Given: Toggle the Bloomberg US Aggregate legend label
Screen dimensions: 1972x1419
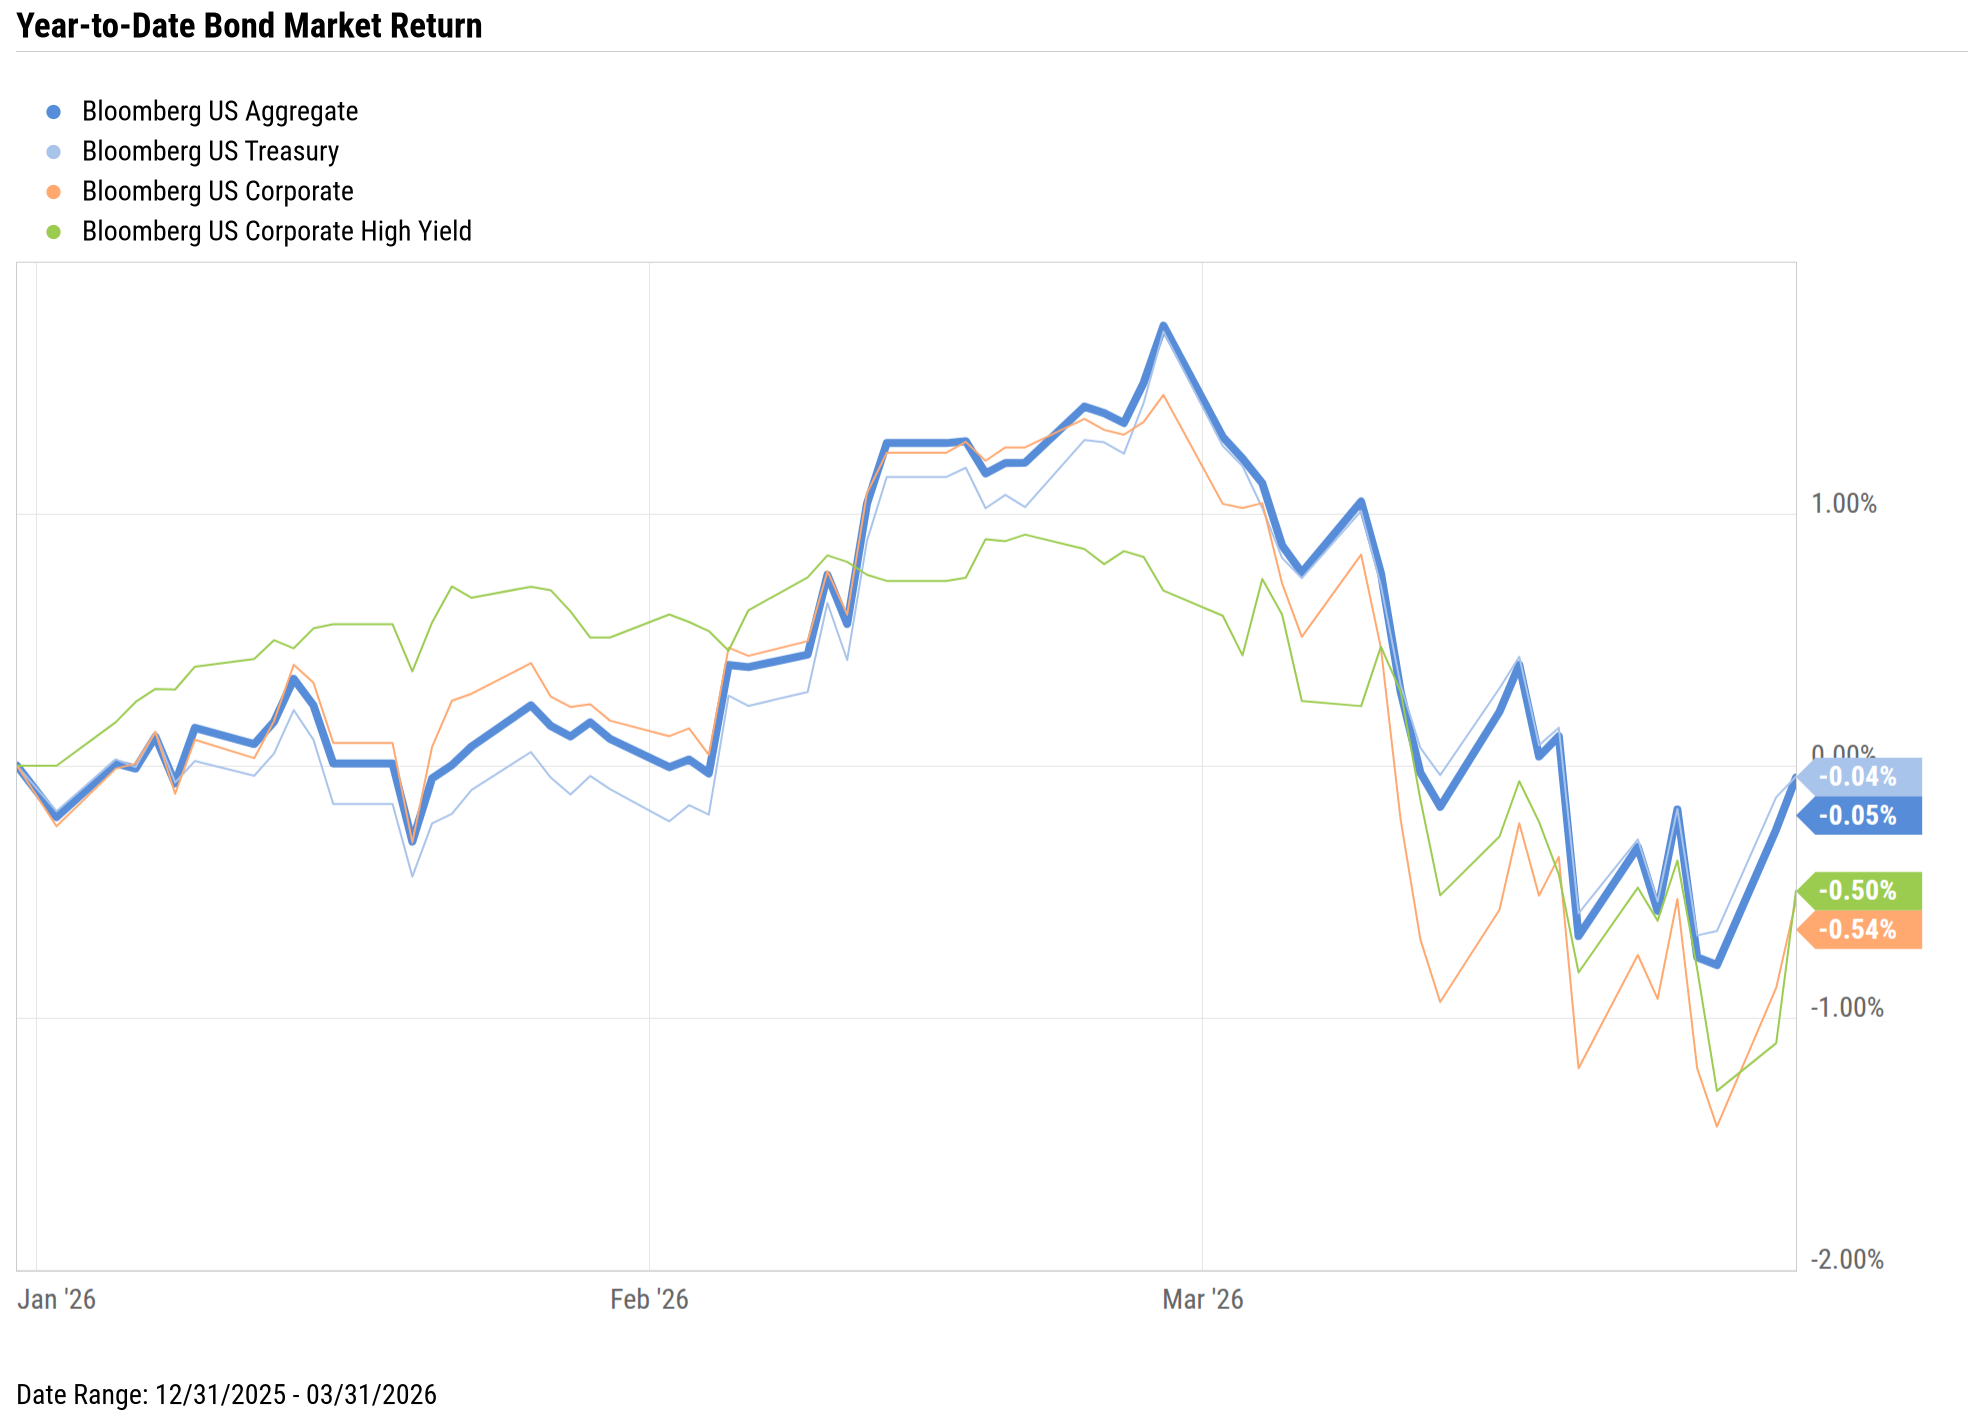Looking at the screenshot, I should click(219, 112).
